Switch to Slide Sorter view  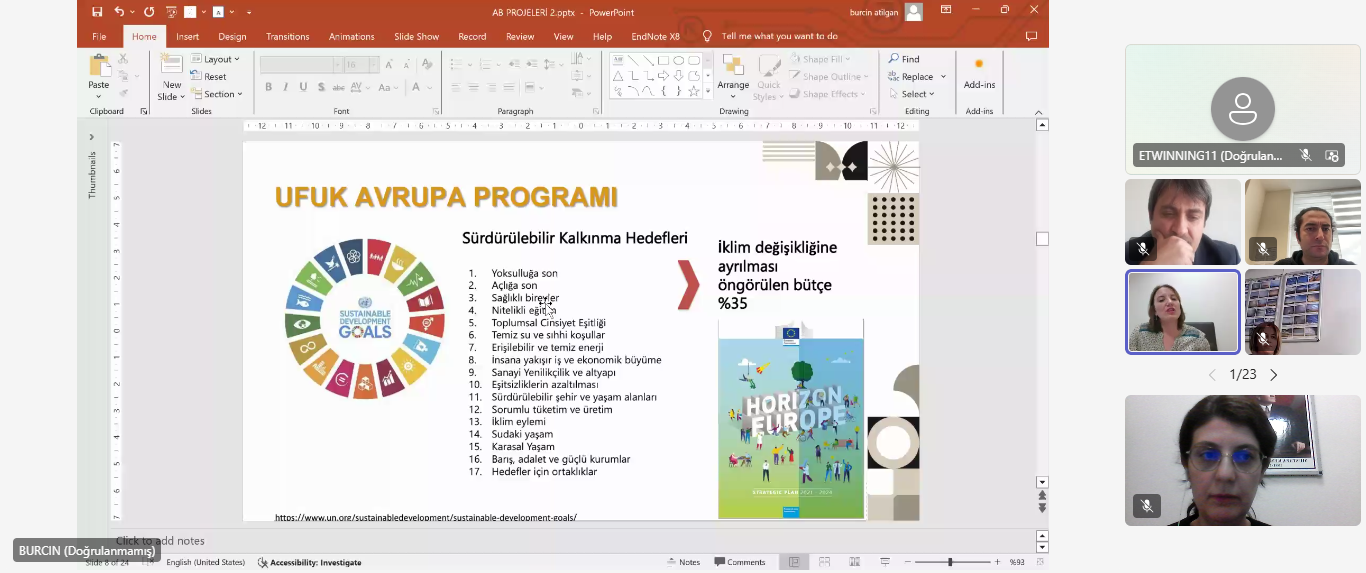point(825,562)
